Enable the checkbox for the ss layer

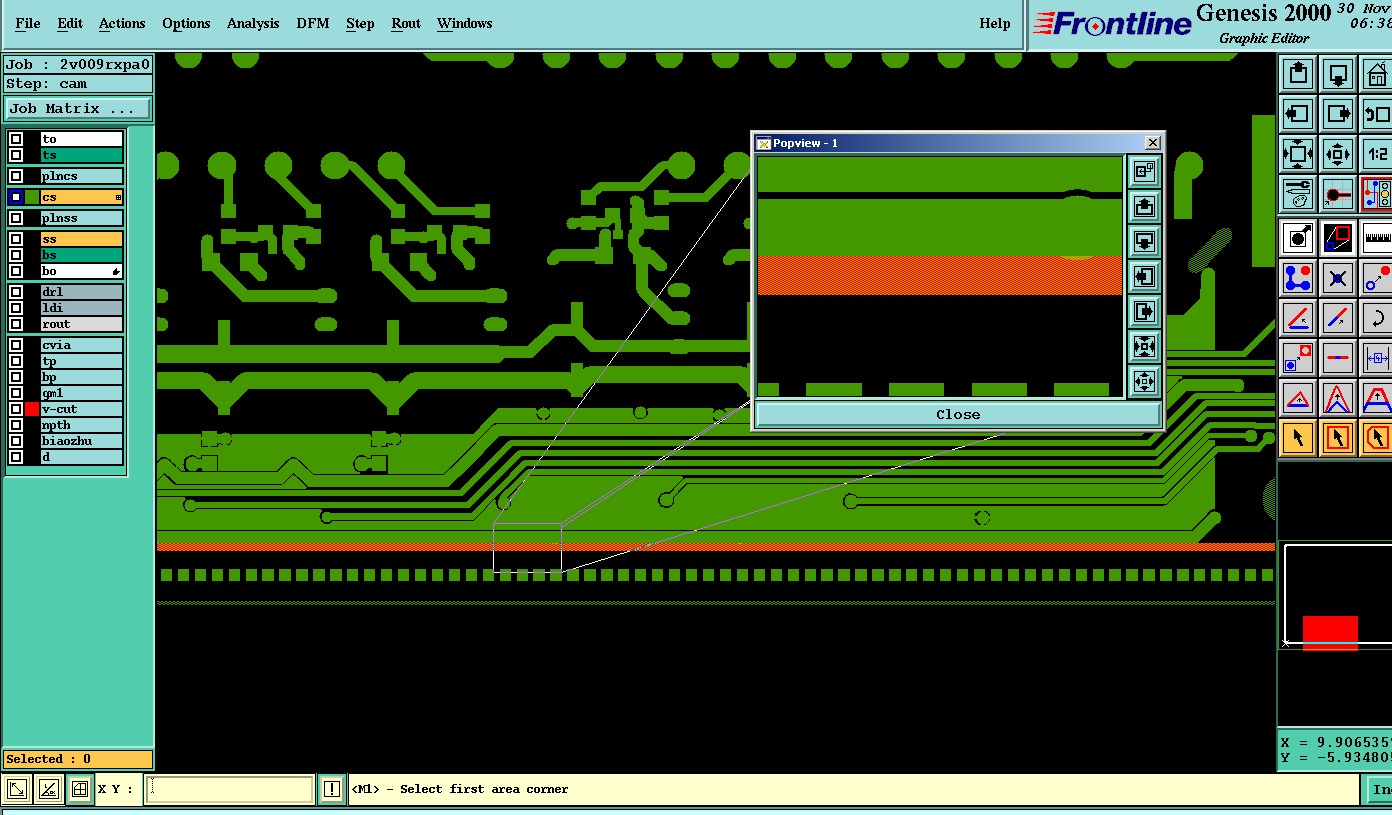tap(16, 239)
